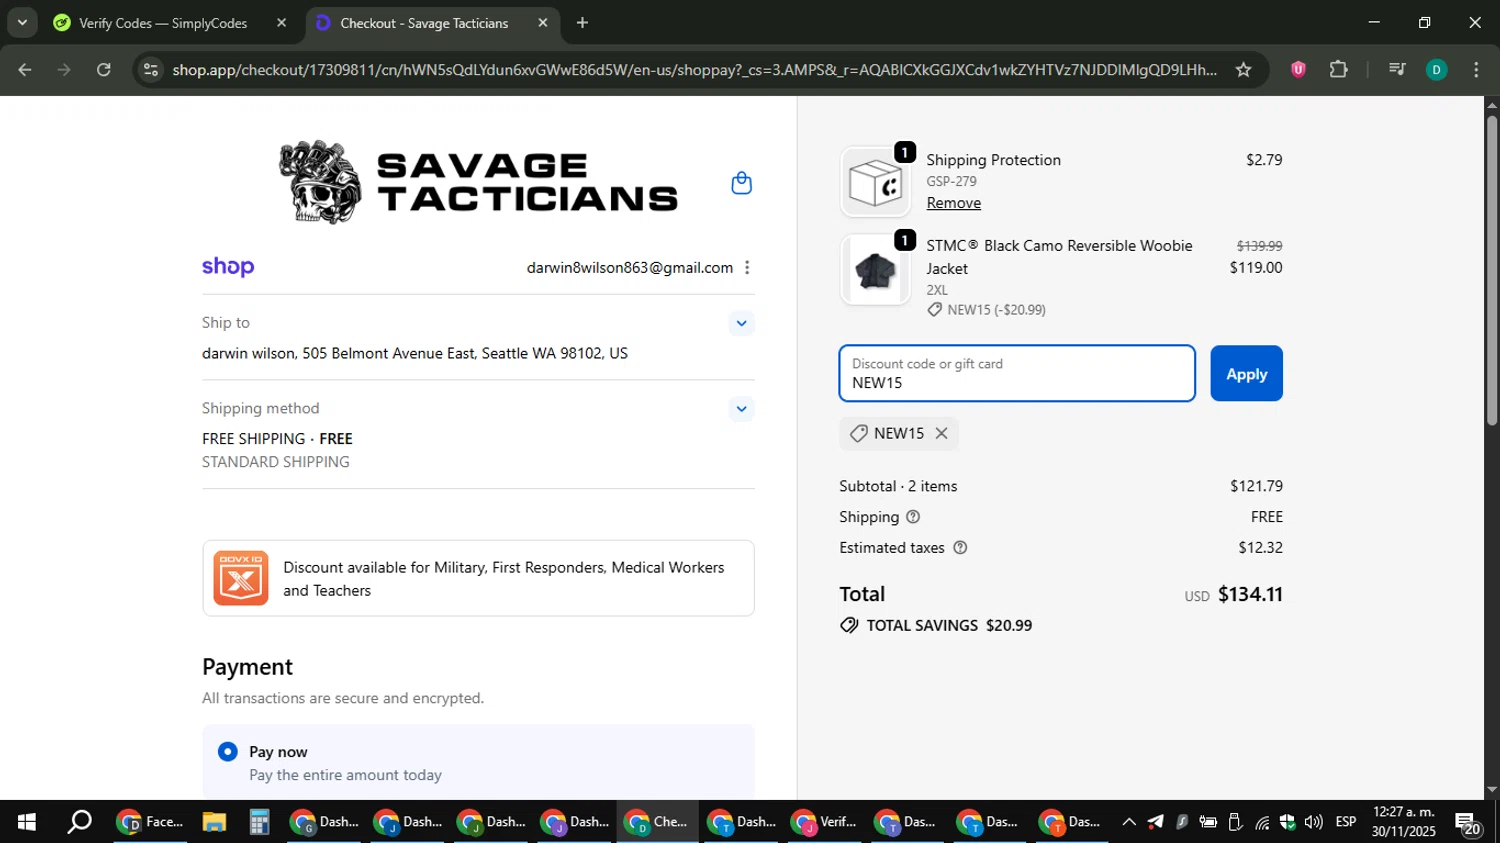Click the Shipping Protection product thumbnail

tap(875, 183)
